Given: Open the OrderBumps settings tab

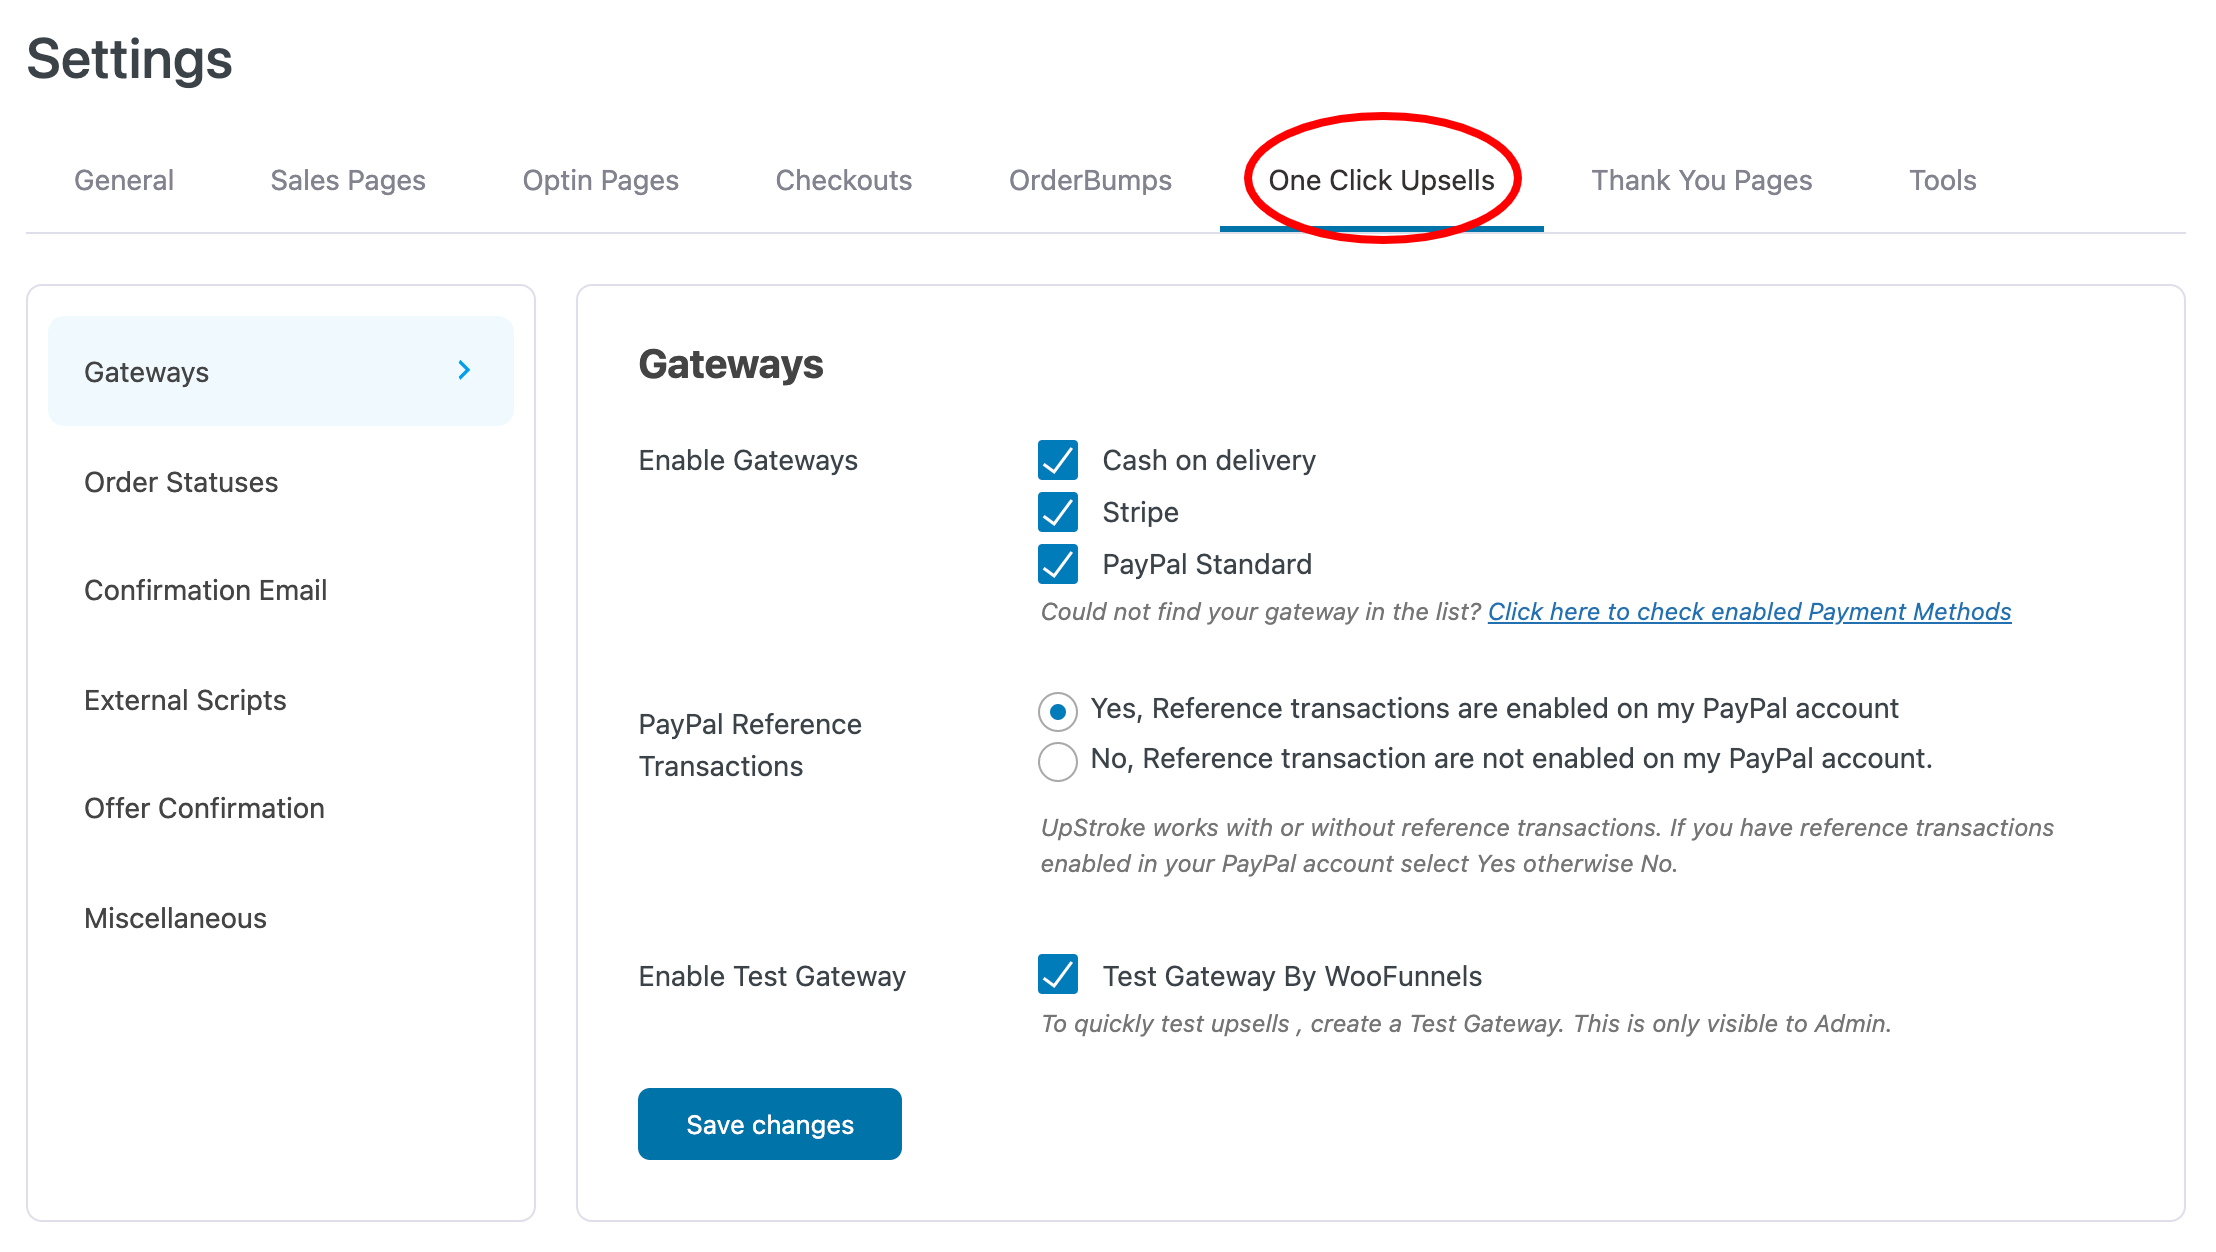Looking at the screenshot, I should click(1089, 180).
